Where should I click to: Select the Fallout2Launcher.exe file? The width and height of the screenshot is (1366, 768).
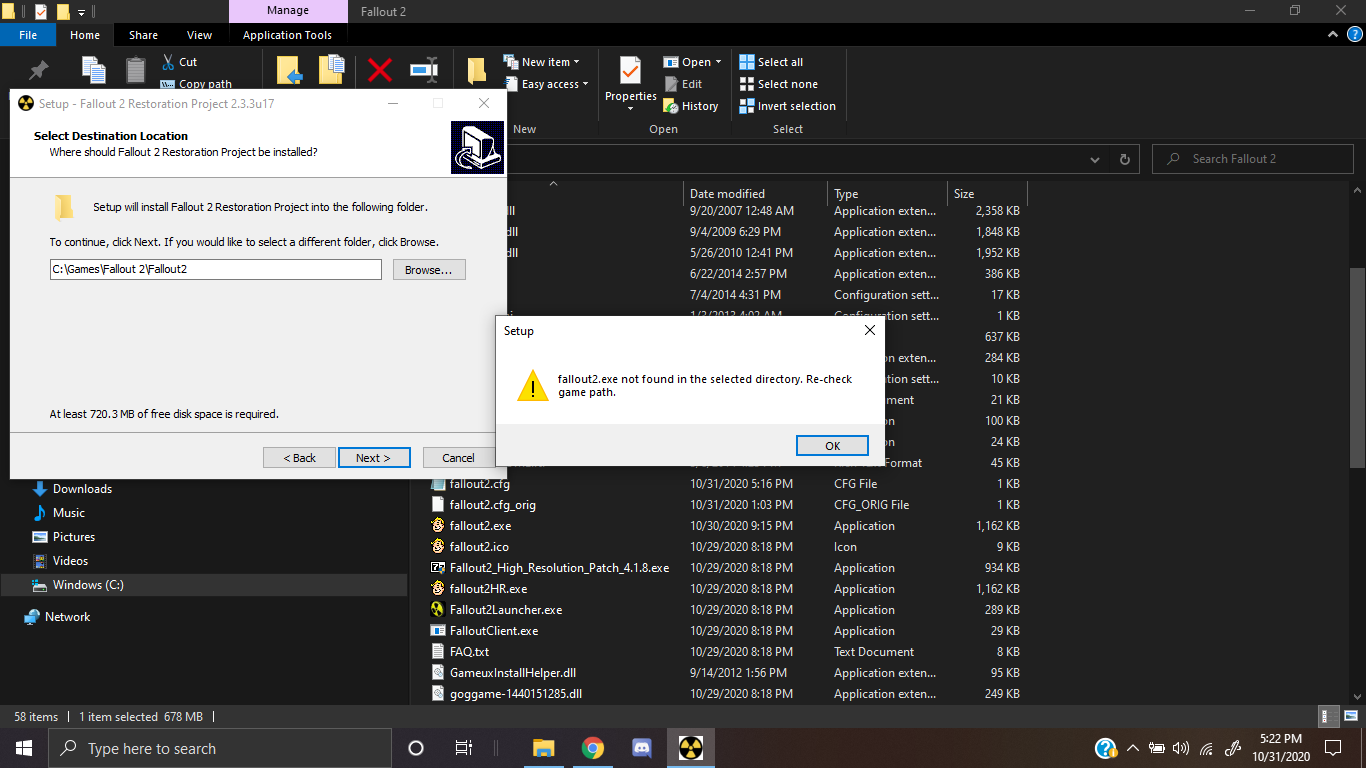pos(505,610)
